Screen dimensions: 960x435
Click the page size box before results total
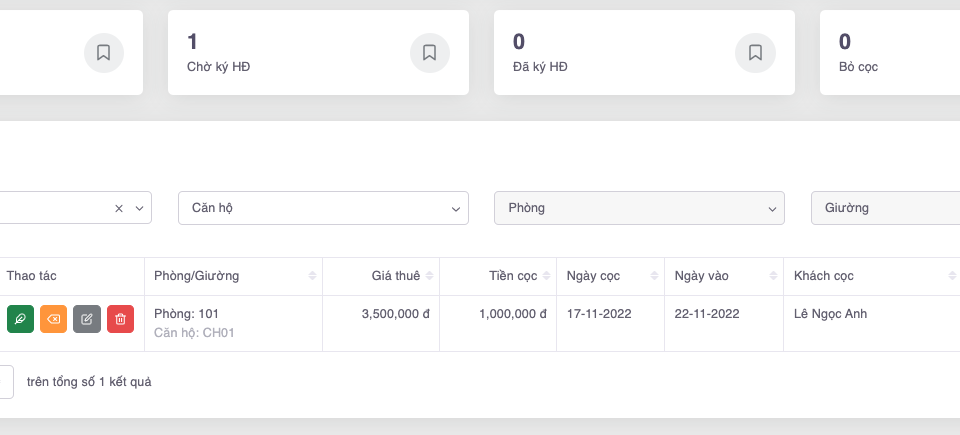click(x=4, y=381)
